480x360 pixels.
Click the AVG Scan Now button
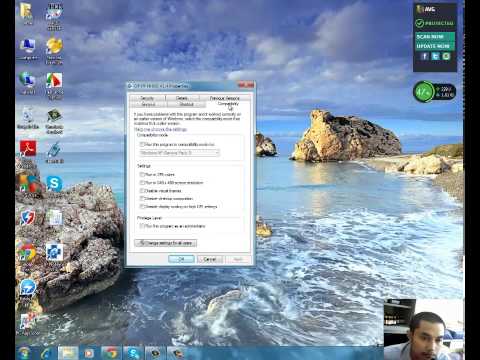click(435, 36)
